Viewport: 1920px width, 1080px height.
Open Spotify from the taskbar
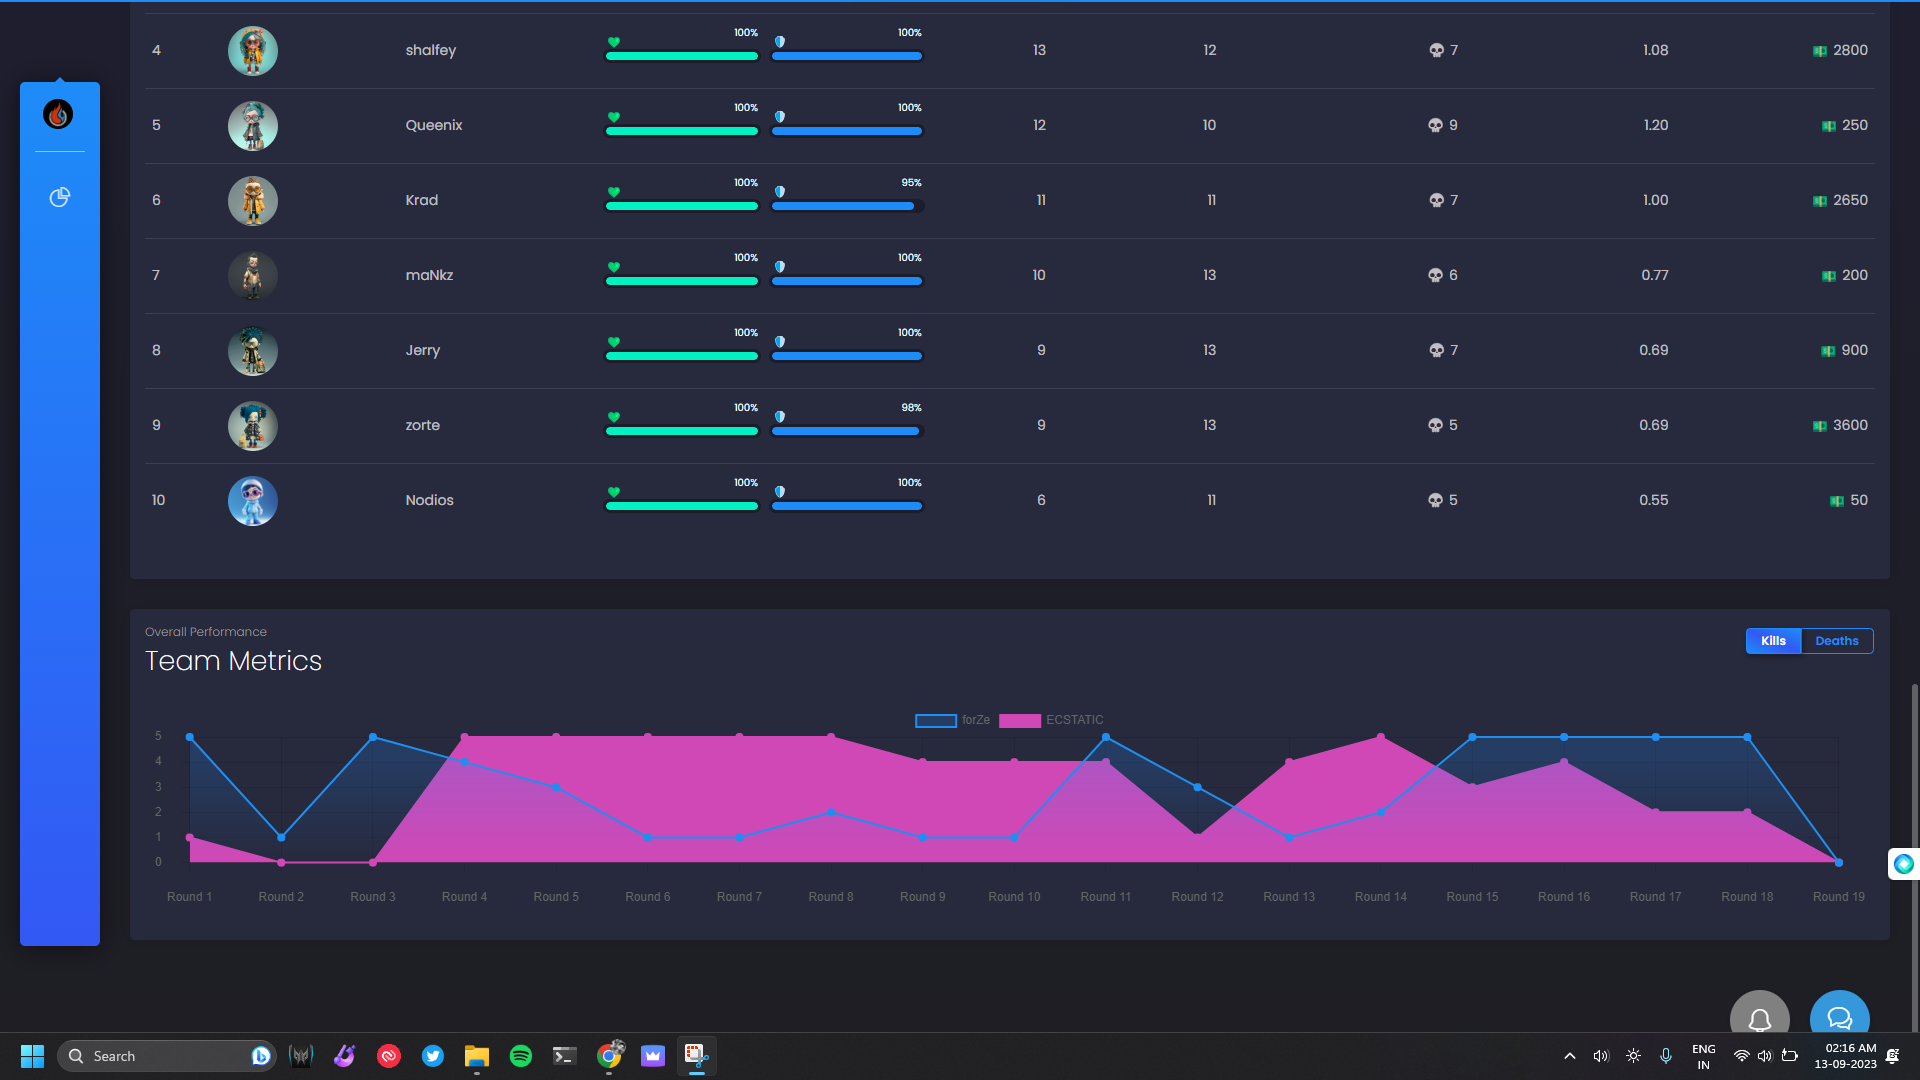[x=520, y=1056]
